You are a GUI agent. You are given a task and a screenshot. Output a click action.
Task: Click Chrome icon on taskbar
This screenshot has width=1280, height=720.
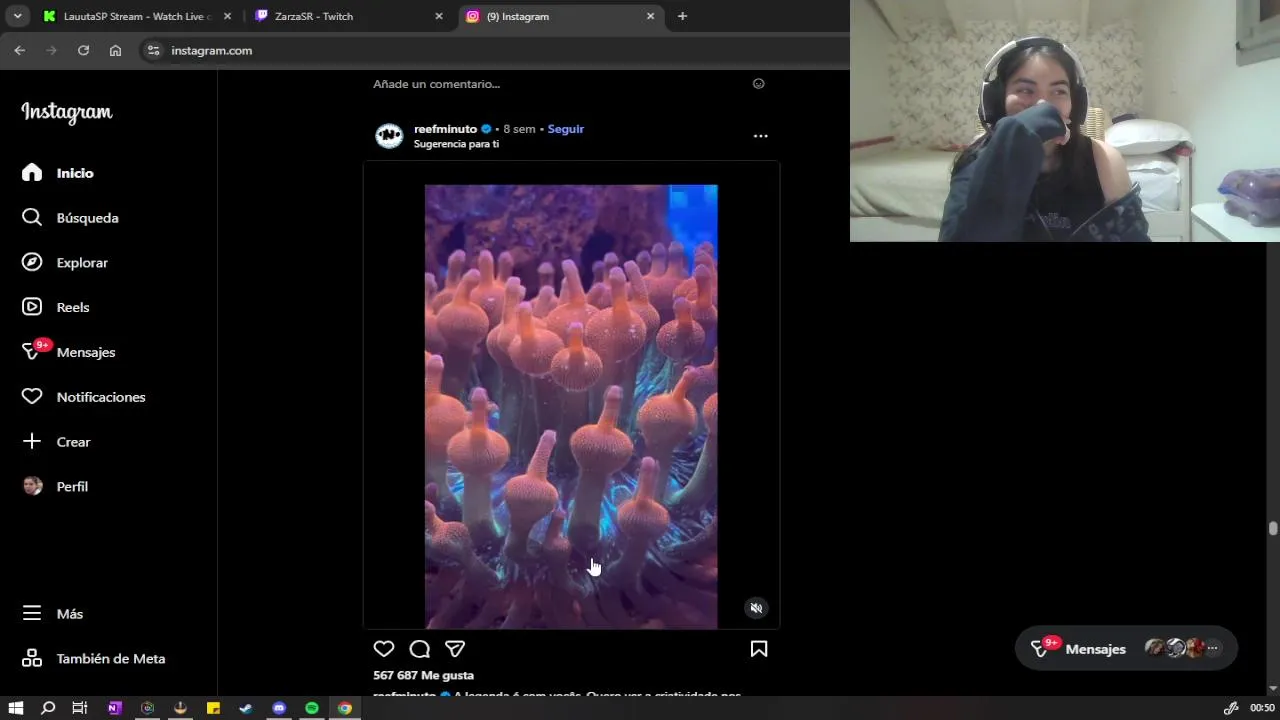(x=345, y=708)
